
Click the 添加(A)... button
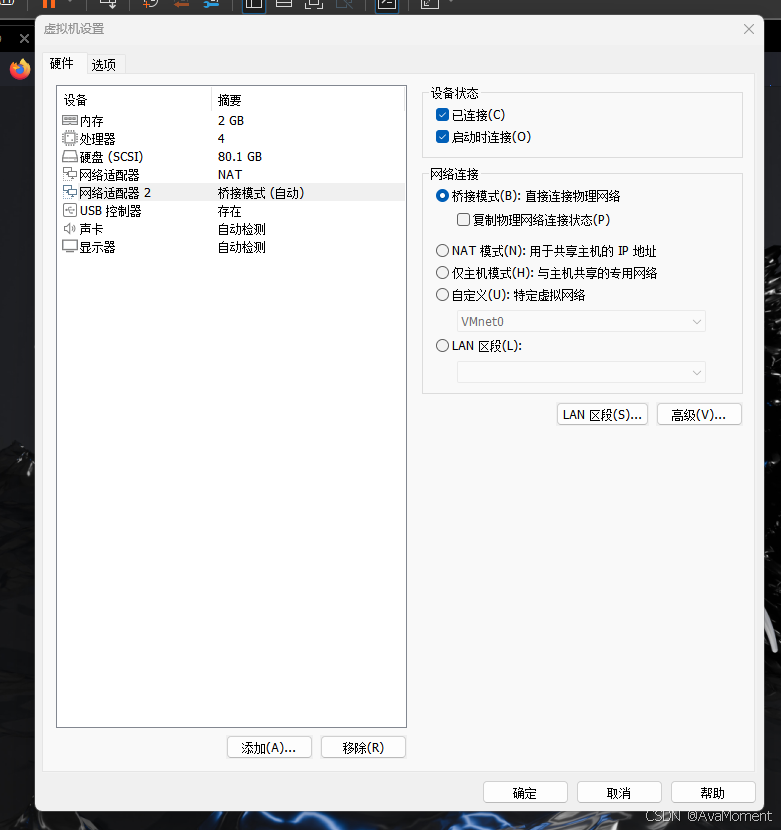[x=269, y=747]
